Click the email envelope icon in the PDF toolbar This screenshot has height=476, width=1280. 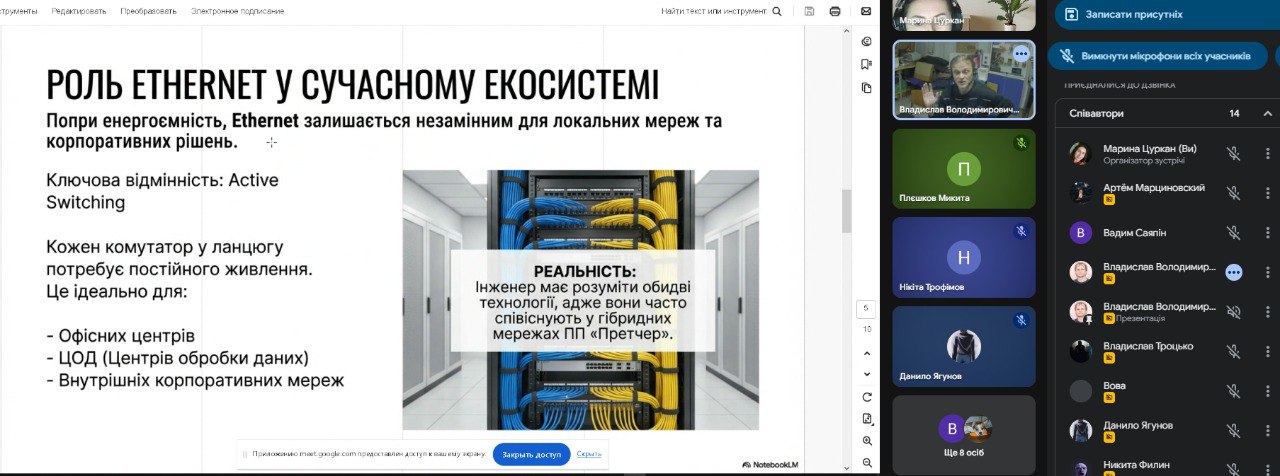point(866,11)
